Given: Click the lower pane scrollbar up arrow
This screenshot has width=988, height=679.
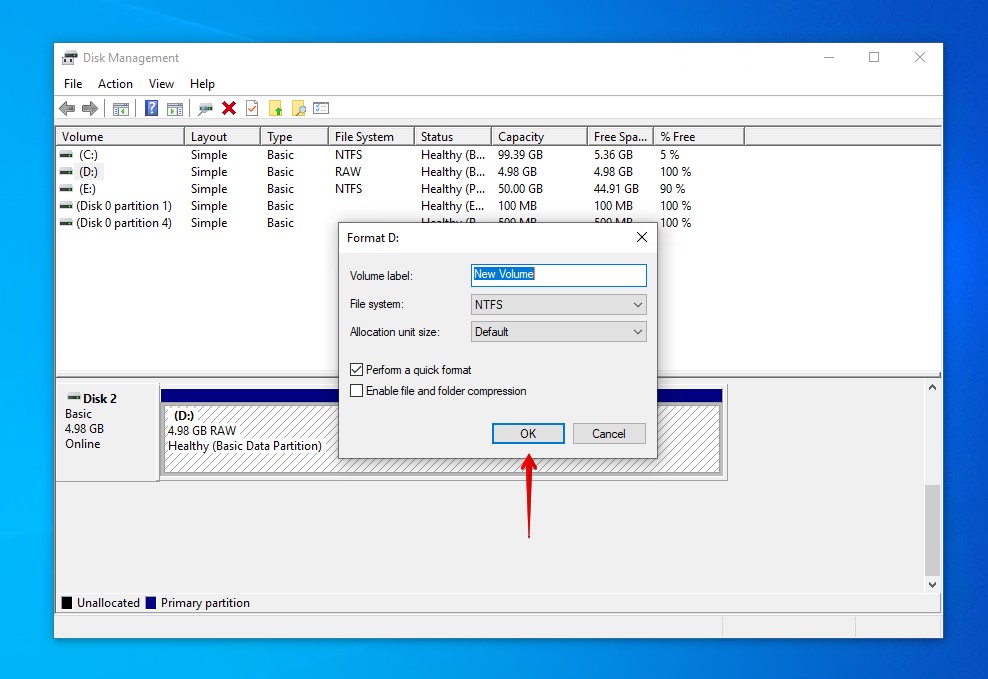Looking at the screenshot, I should [x=933, y=387].
